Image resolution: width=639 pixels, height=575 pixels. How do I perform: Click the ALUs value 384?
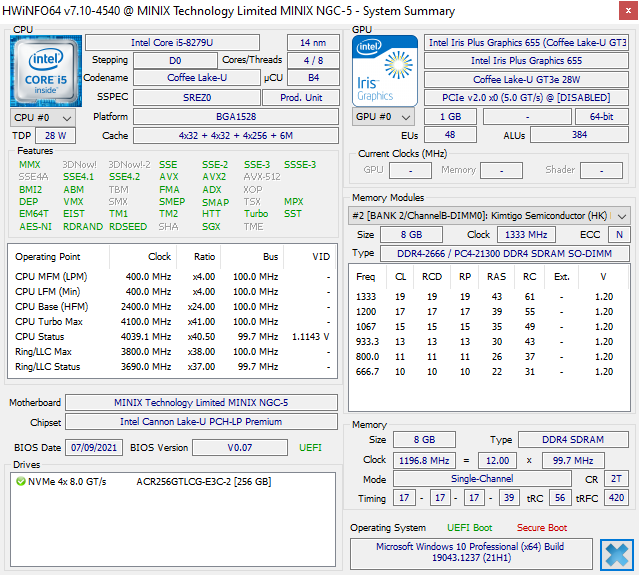click(x=579, y=134)
